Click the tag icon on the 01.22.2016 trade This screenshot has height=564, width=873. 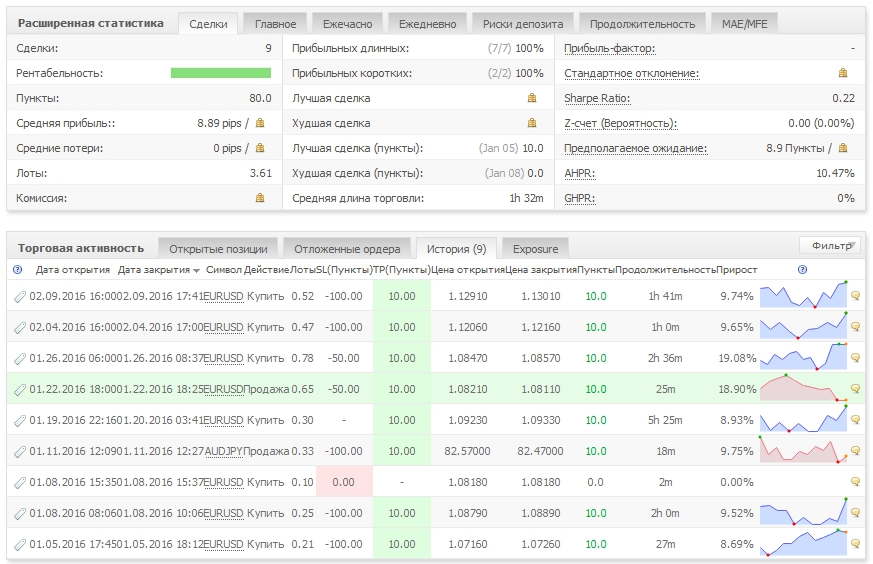coord(19,390)
